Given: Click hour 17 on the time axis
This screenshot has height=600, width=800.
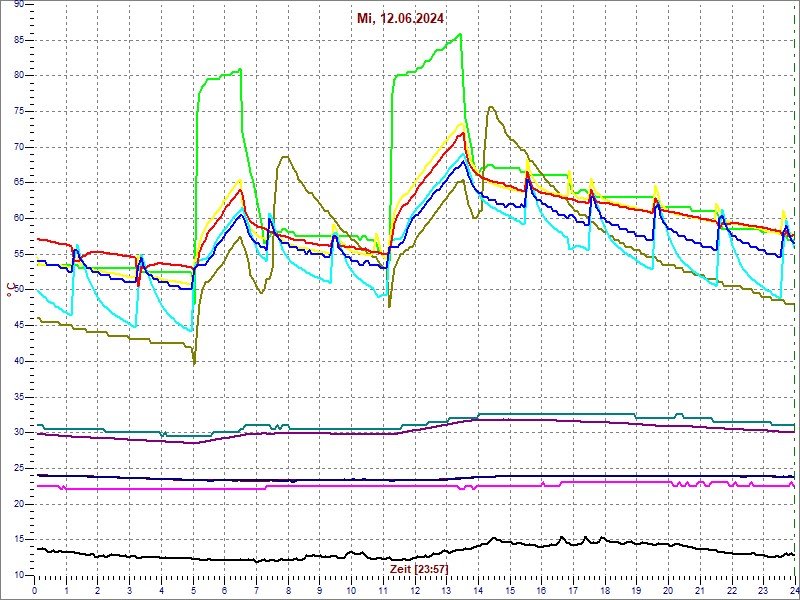Looking at the screenshot, I should pyautogui.click(x=573, y=589).
